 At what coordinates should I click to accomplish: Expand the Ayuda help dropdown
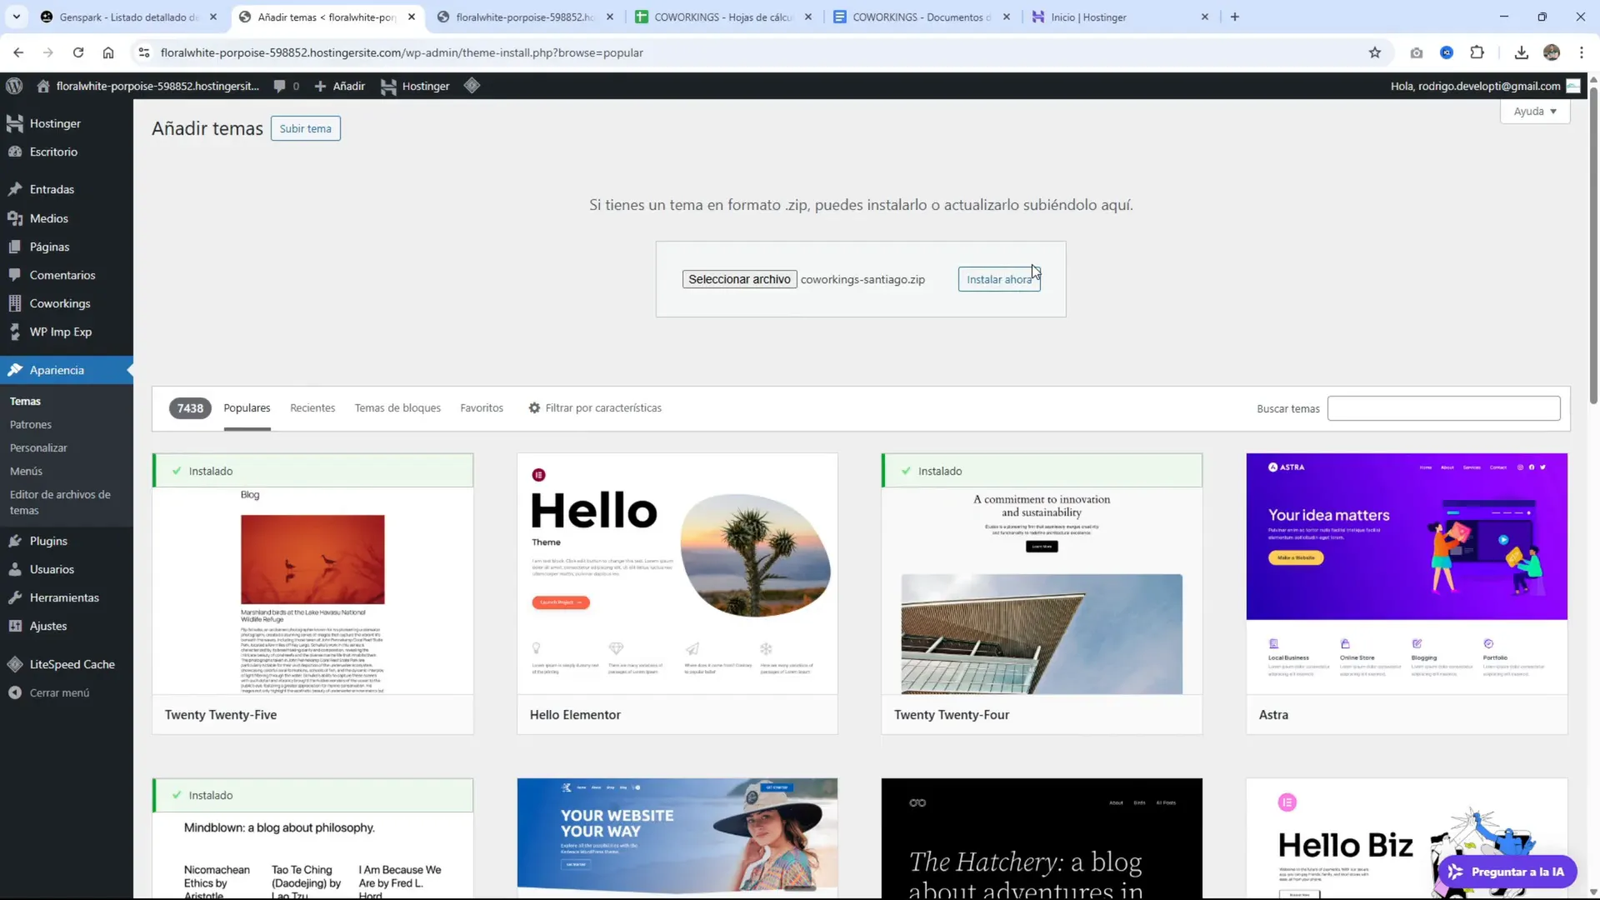coord(1535,111)
